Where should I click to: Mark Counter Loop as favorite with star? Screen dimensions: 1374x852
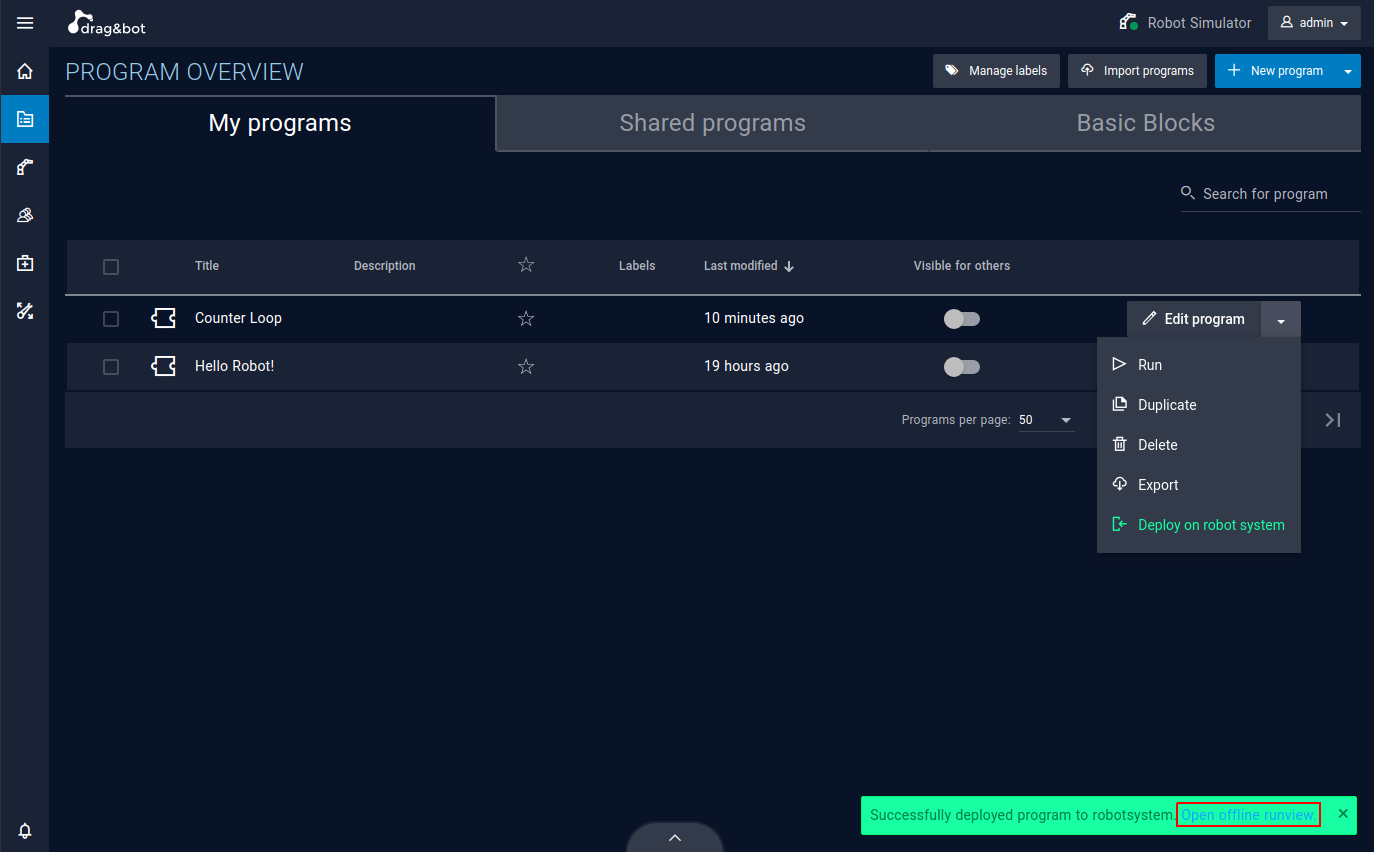pos(526,319)
